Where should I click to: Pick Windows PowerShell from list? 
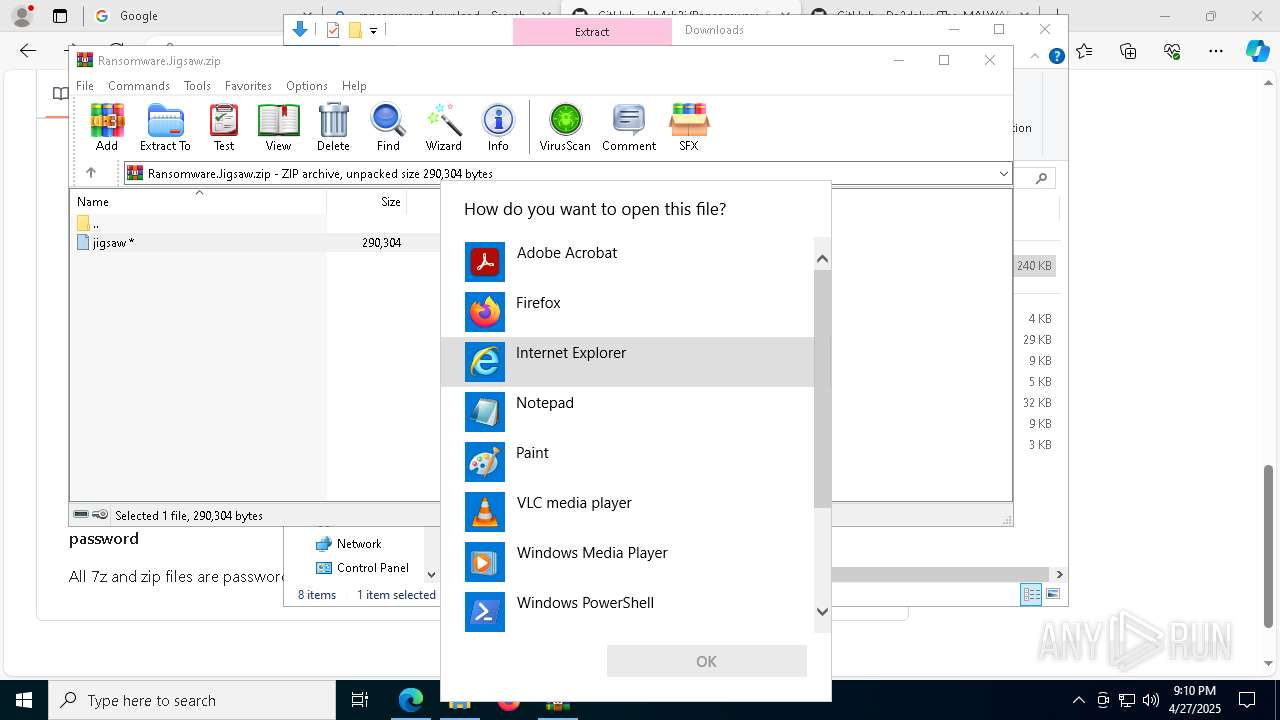pos(628,612)
